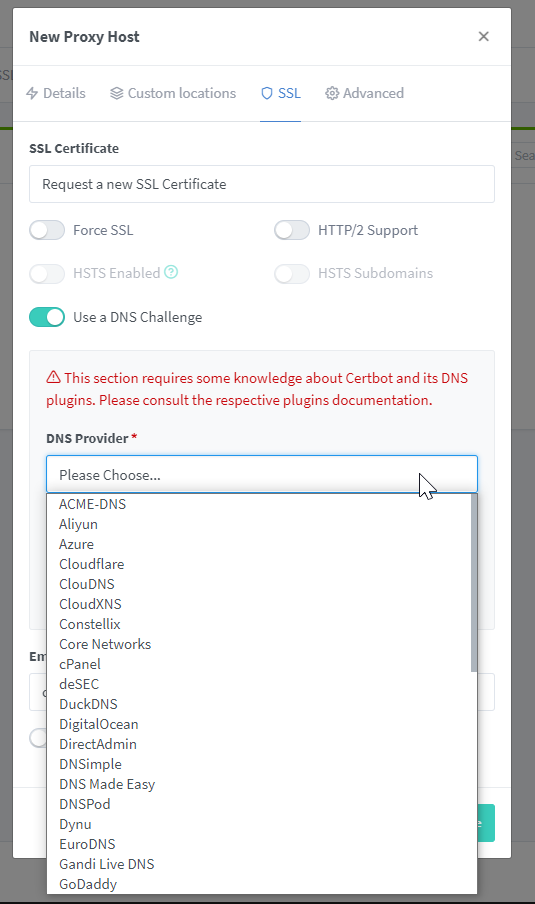
Task: Click the HSTS Enabled help question icon
Action: click(x=171, y=272)
